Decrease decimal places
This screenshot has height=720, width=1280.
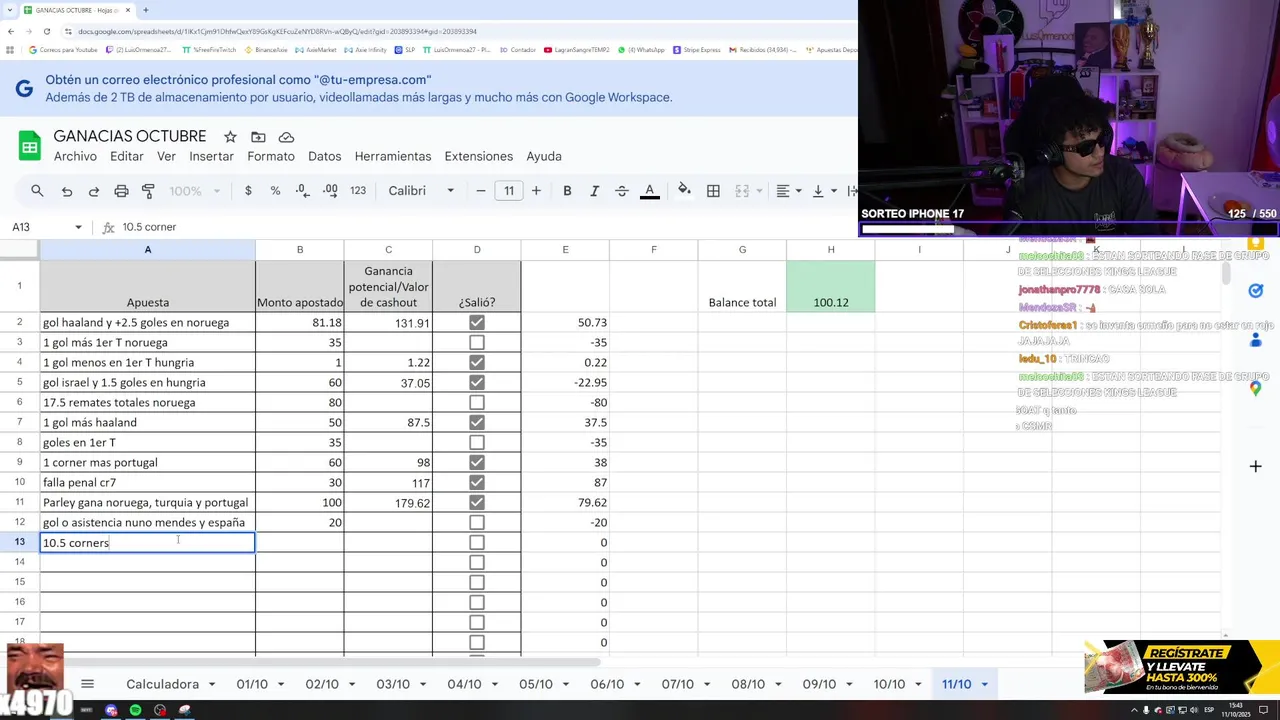point(302,191)
